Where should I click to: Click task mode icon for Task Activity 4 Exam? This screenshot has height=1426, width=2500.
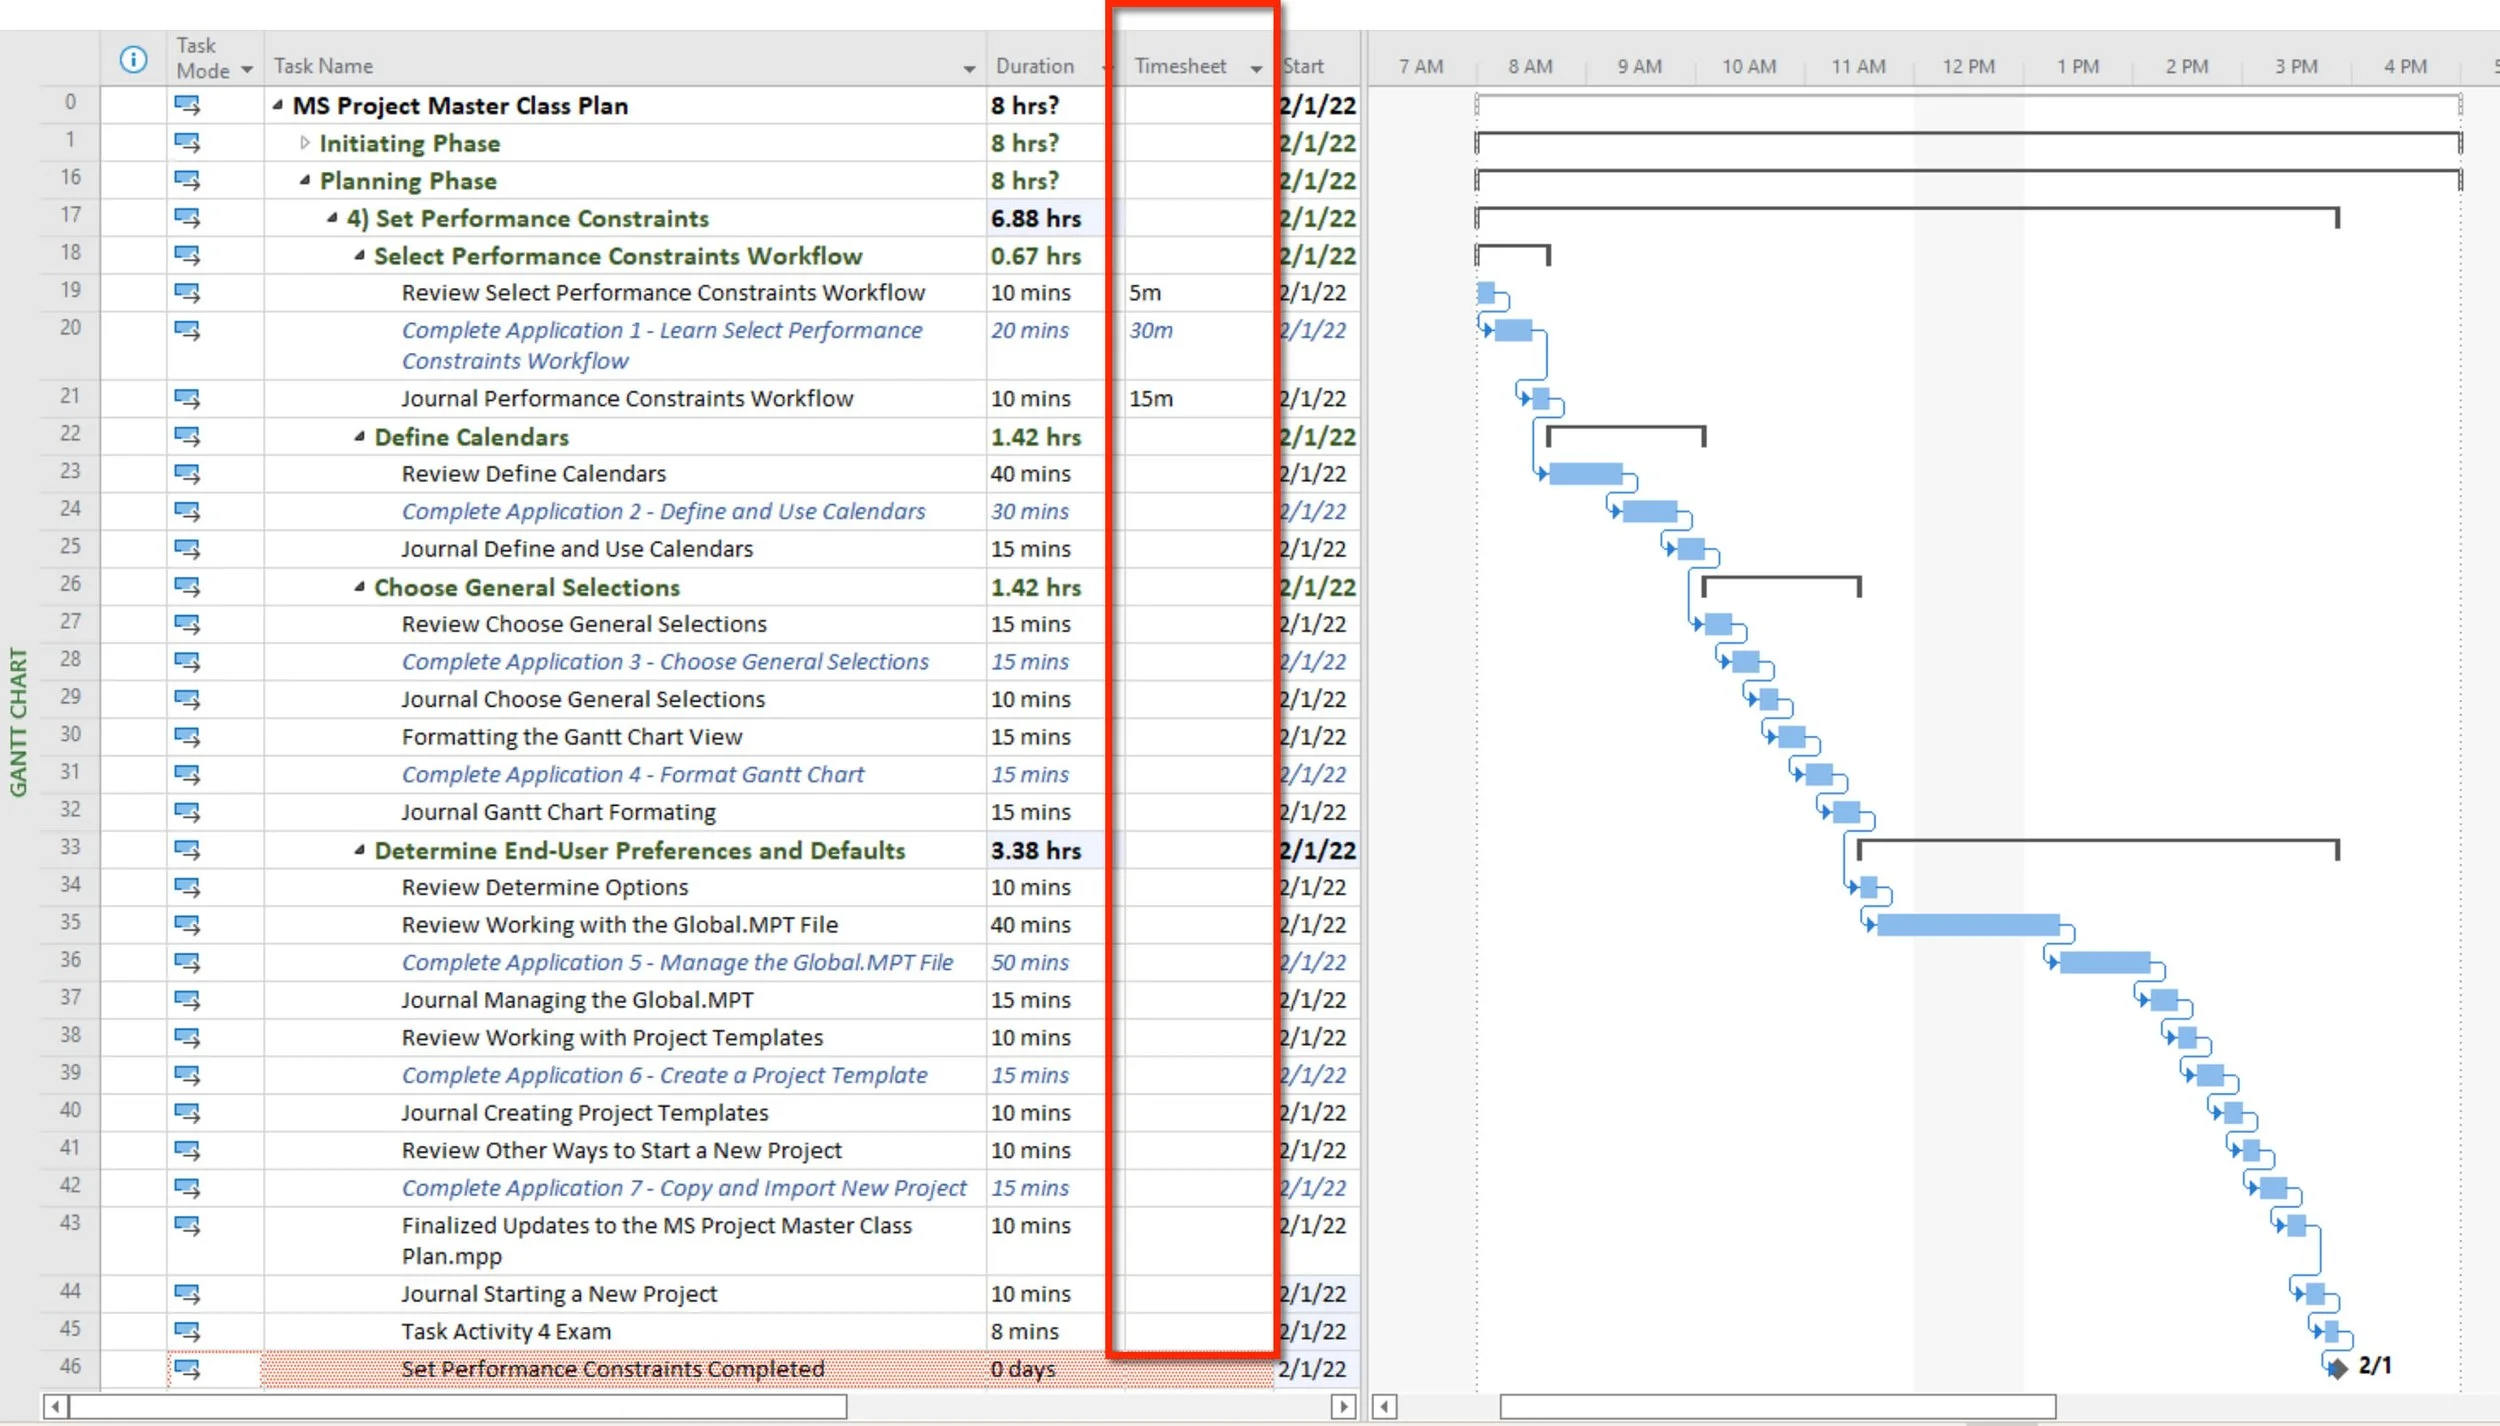[187, 1331]
